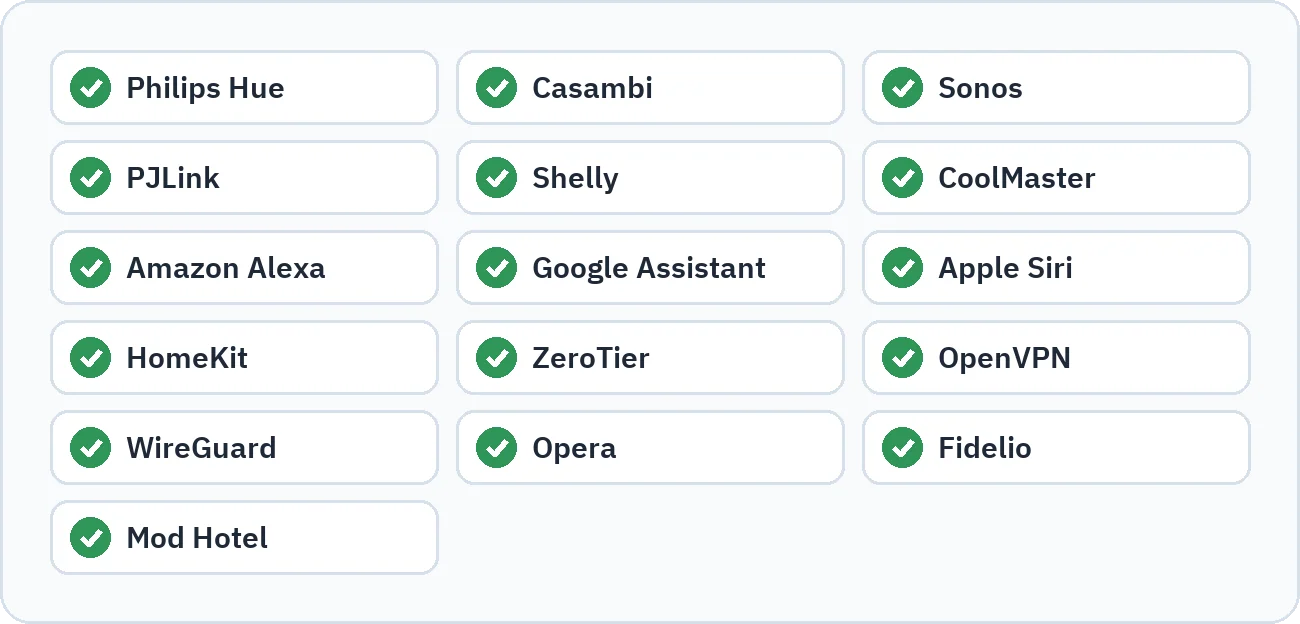1300x624 pixels.
Task: Toggle the HomeKit check circle
Action: [x=91, y=358]
